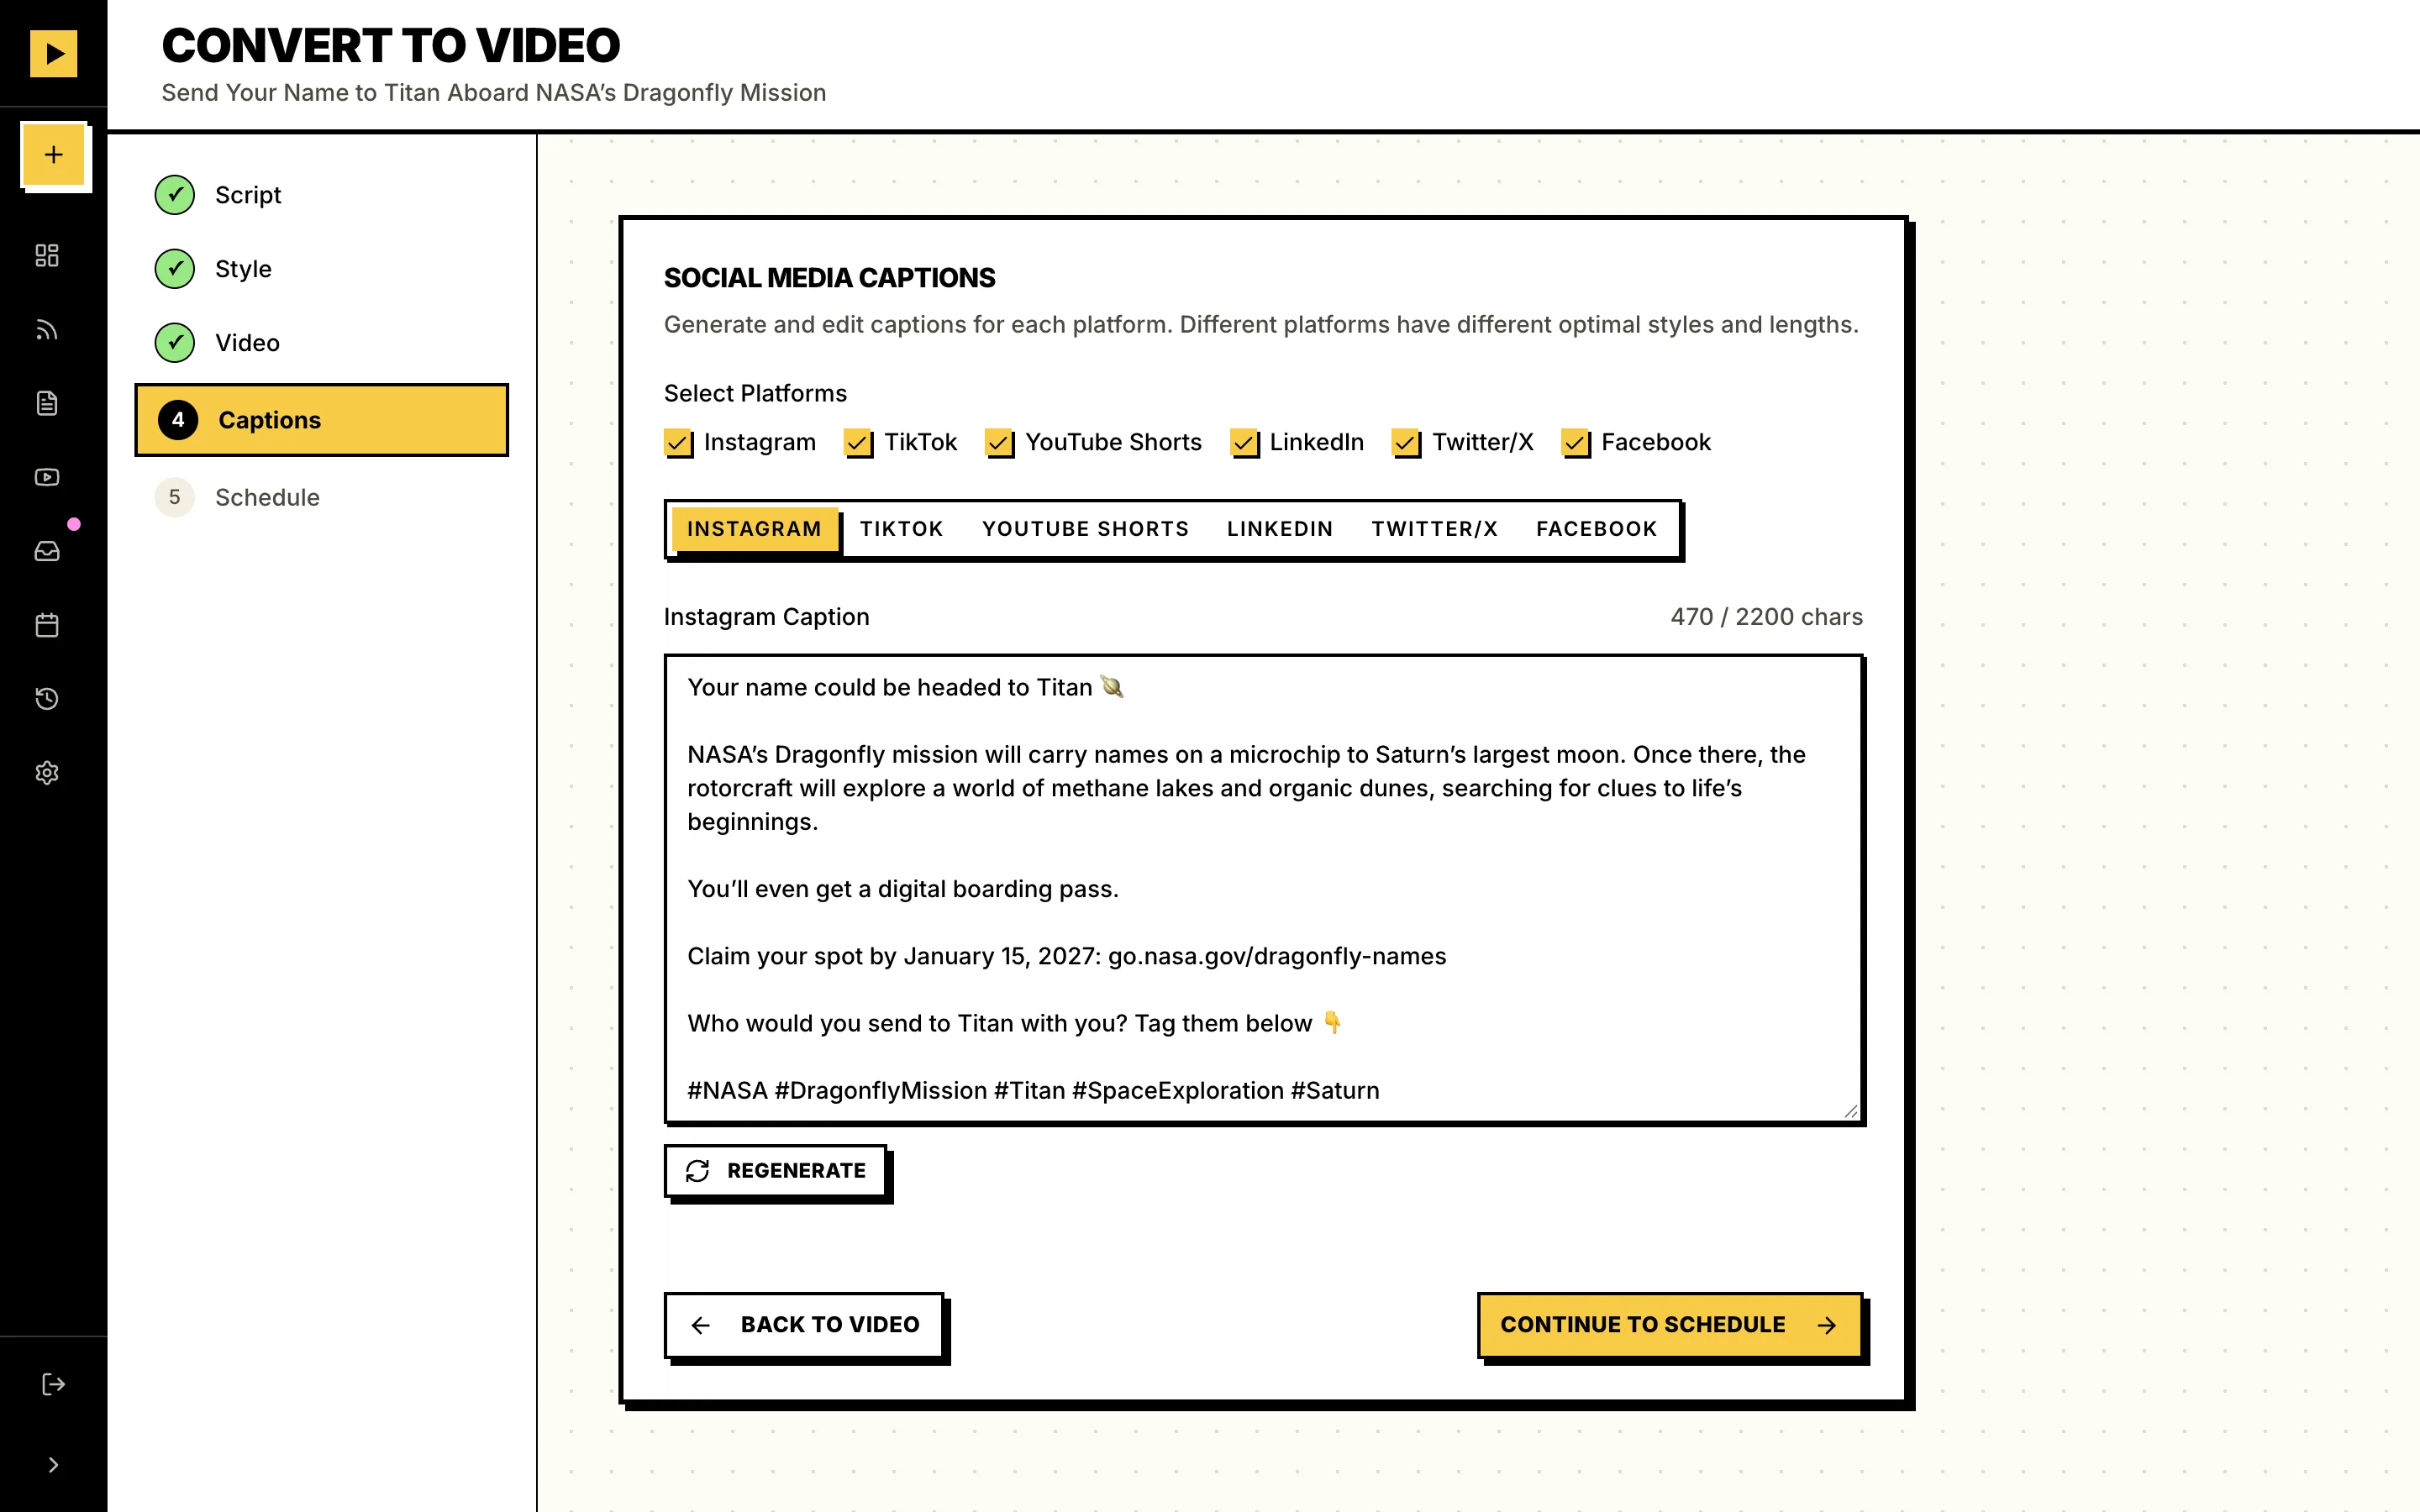Image resolution: width=2420 pixels, height=1512 pixels.
Task: Select the INSTAGRAM caption tab
Action: tap(754, 529)
